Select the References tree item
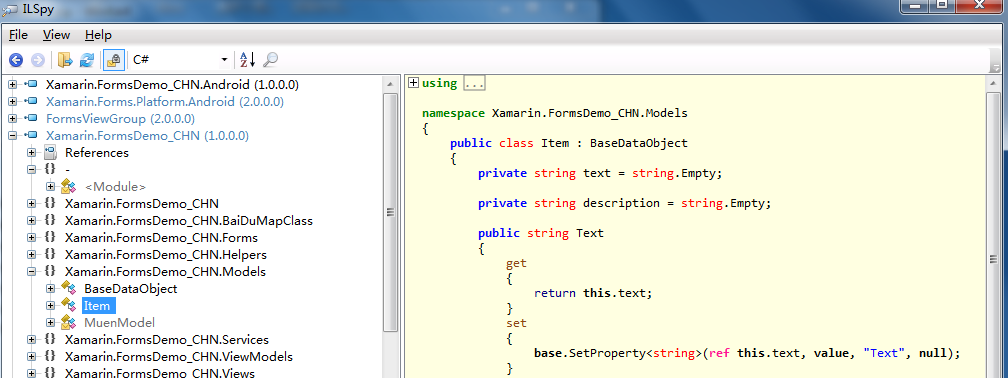Viewport: 1008px width, 378px height. (x=97, y=152)
